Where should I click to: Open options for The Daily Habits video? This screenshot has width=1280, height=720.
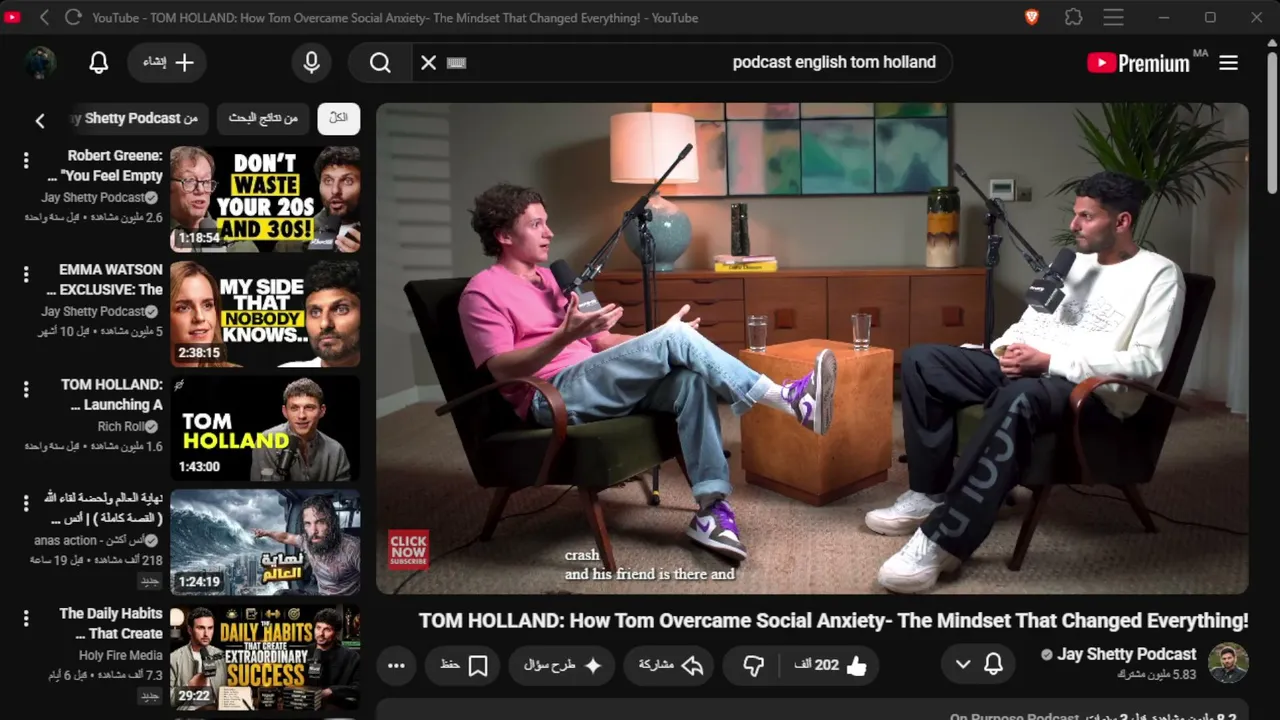26,618
